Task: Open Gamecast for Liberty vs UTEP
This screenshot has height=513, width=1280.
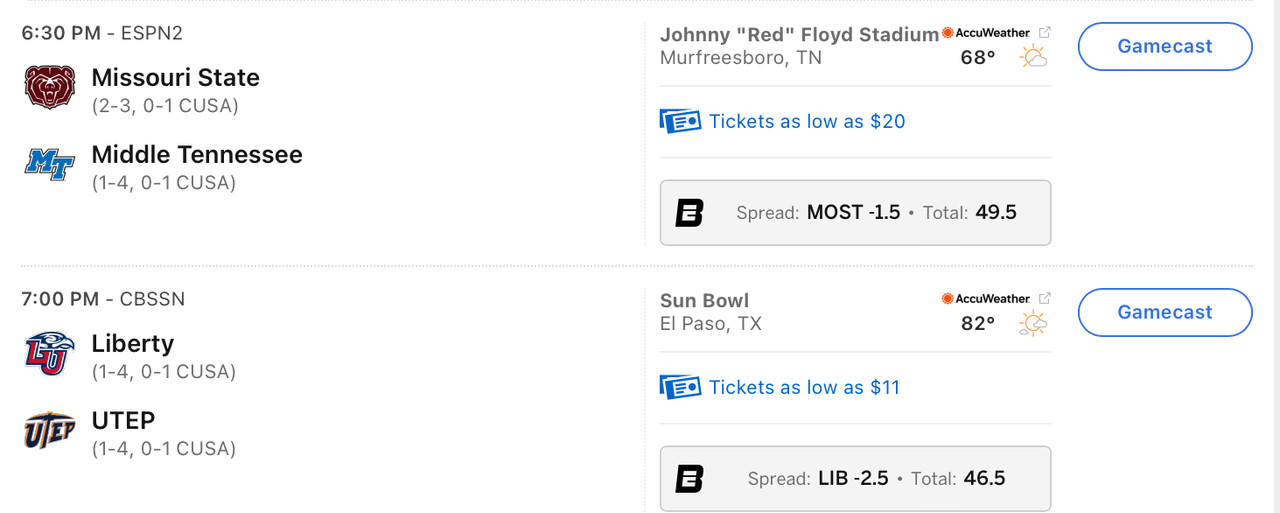Action: point(1164,312)
